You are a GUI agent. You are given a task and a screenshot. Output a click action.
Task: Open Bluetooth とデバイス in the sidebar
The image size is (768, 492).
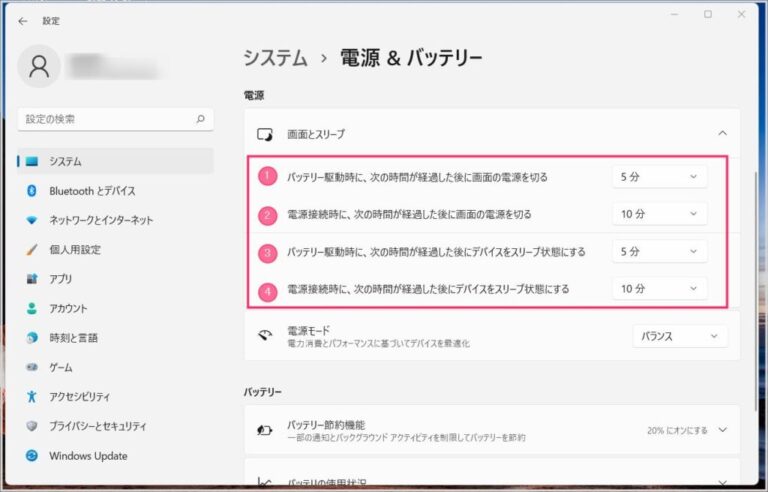pos(92,191)
